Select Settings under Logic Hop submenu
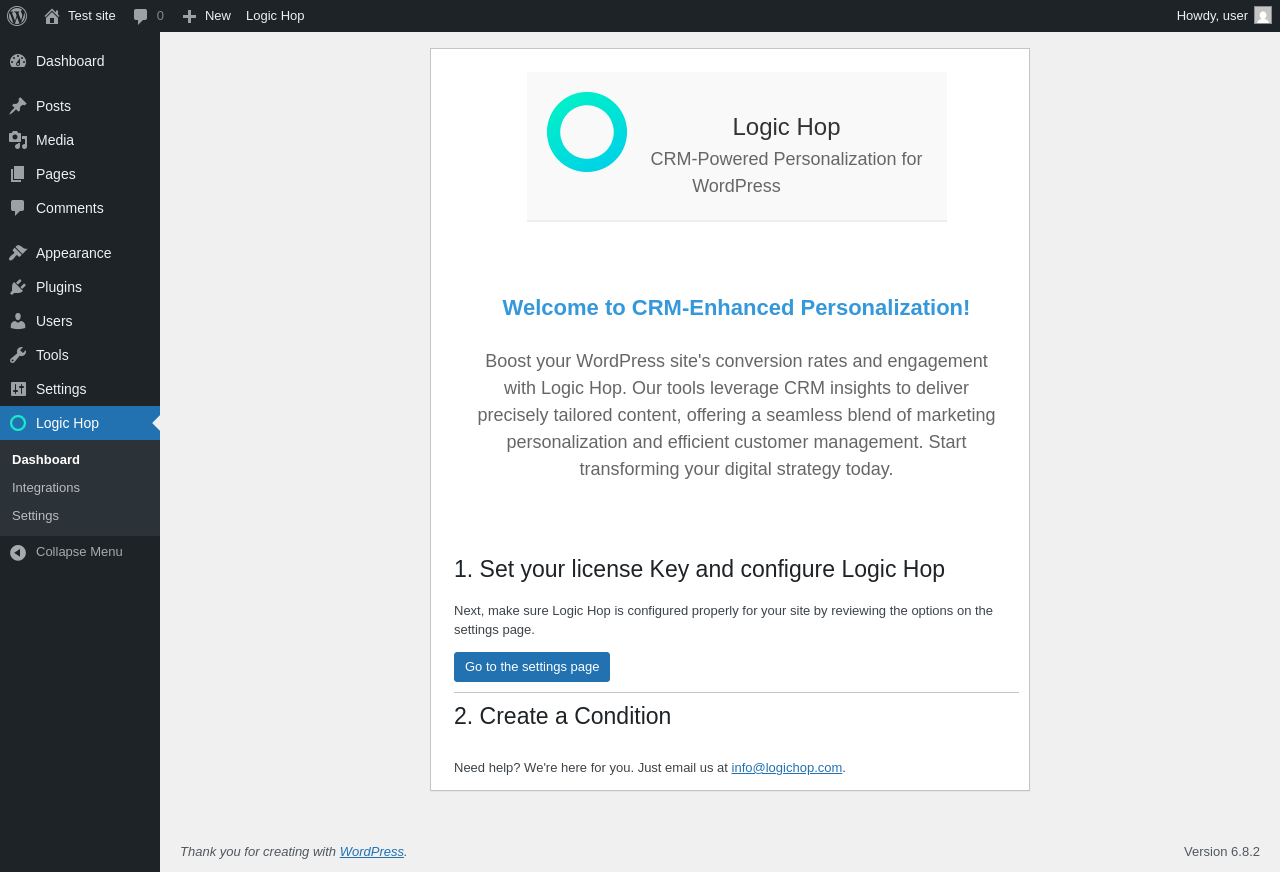 (35, 516)
